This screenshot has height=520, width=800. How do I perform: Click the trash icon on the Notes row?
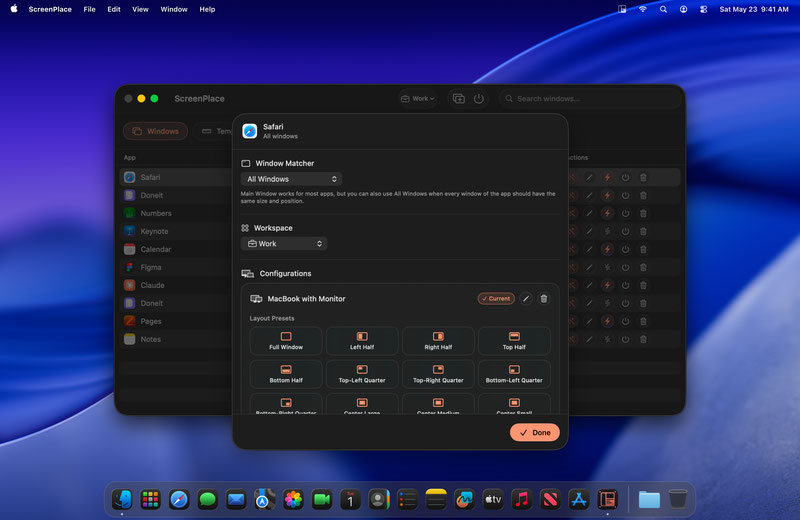click(643, 339)
